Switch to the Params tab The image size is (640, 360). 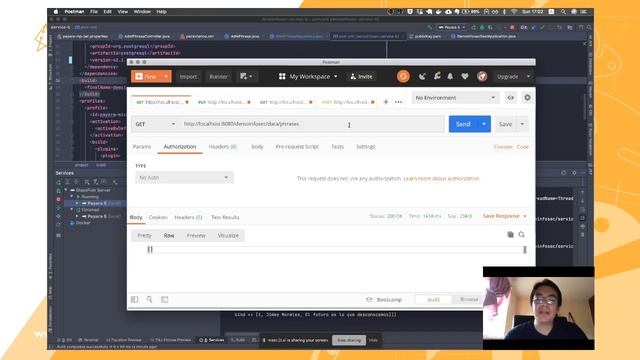click(142, 147)
